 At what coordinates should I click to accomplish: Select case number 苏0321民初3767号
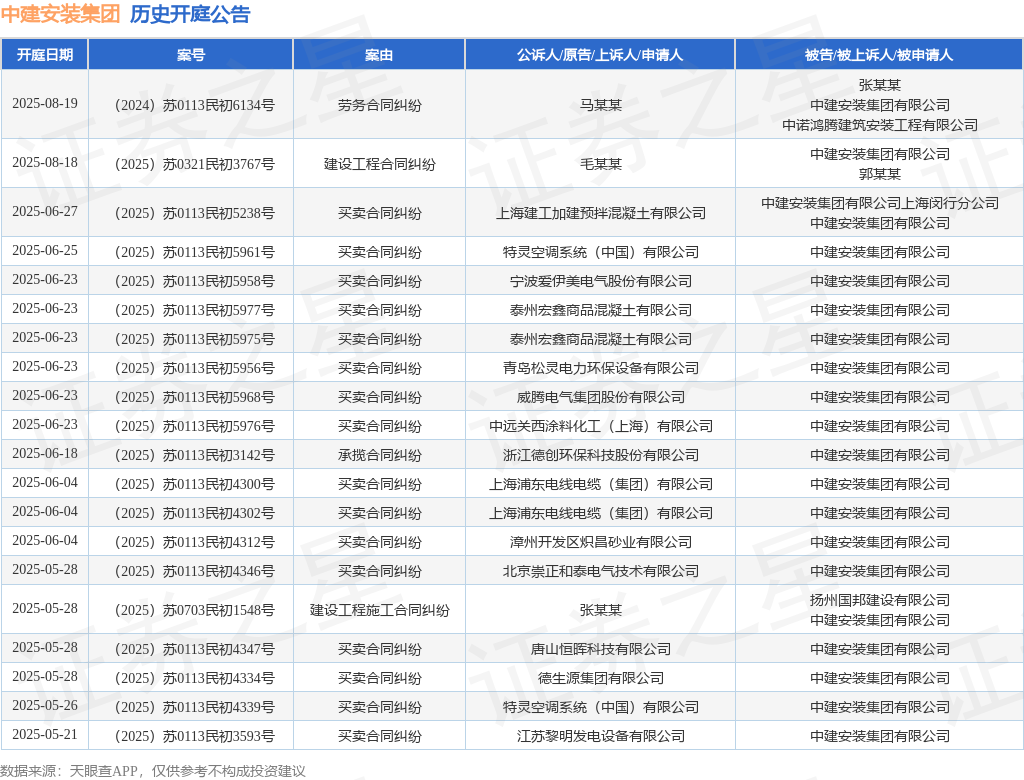point(195,164)
